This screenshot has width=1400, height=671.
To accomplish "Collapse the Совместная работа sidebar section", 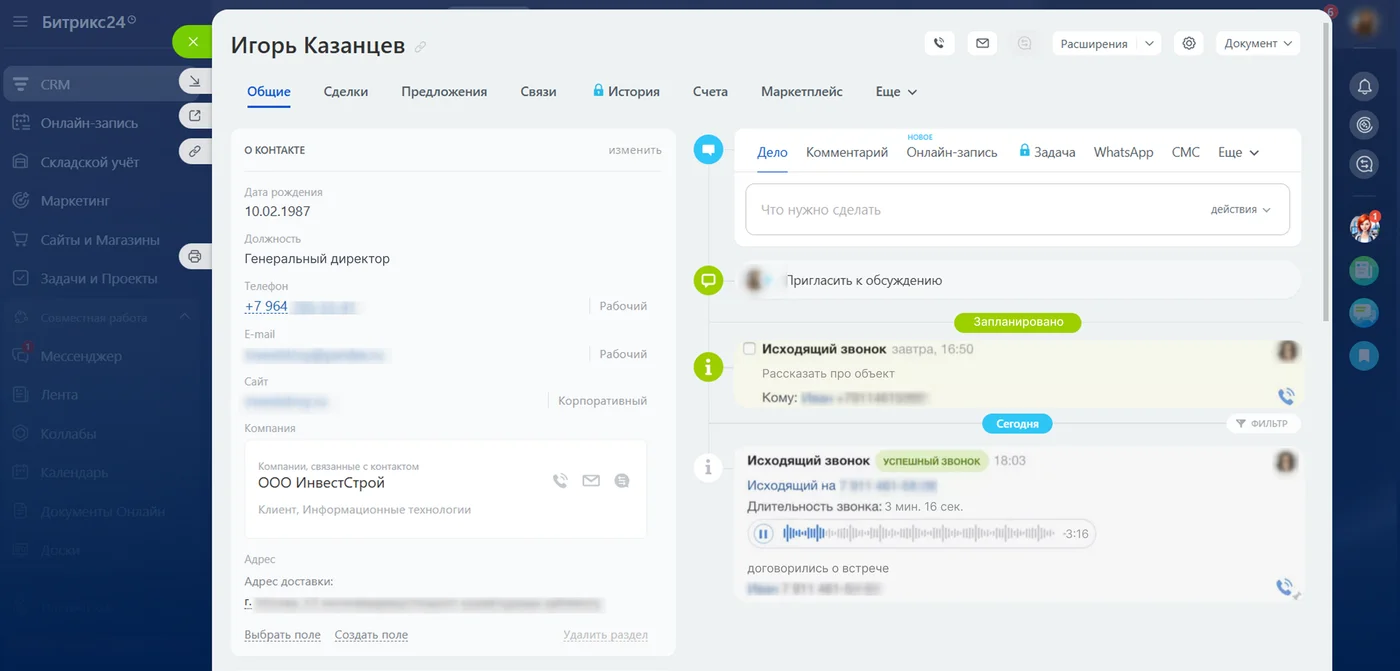I will [184, 317].
